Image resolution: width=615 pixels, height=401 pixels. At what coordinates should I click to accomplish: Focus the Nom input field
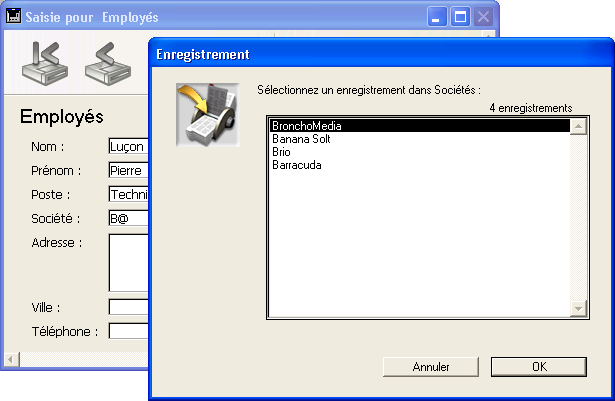(128, 147)
